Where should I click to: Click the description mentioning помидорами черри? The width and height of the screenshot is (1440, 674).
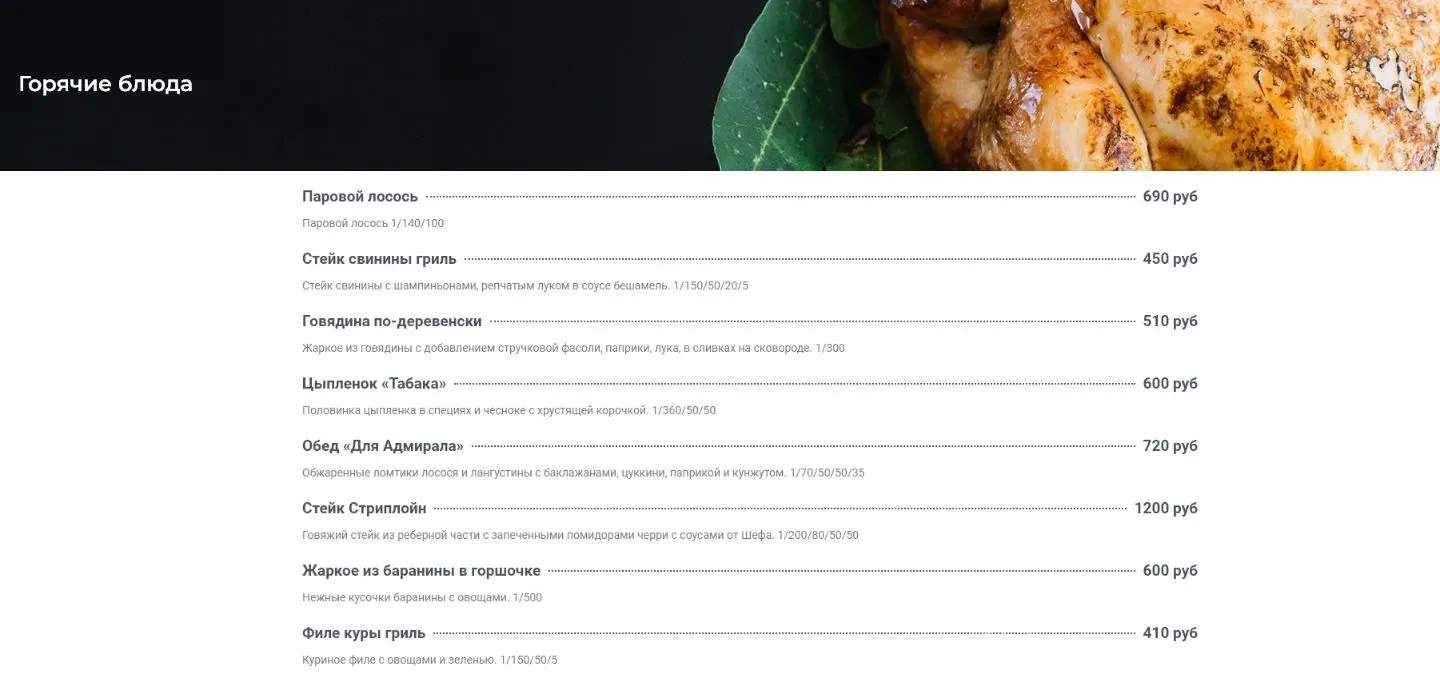580,535
